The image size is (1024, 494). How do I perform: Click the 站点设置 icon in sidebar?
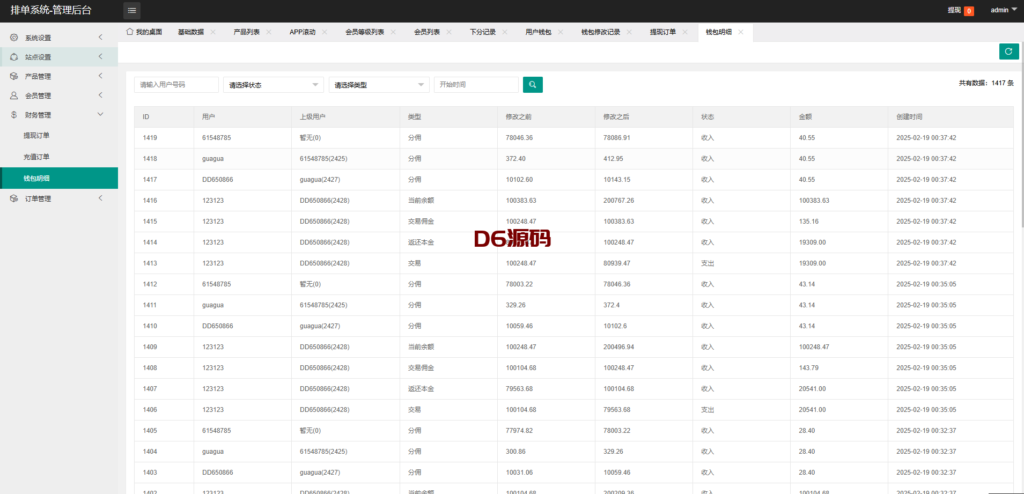[x=14, y=57]
